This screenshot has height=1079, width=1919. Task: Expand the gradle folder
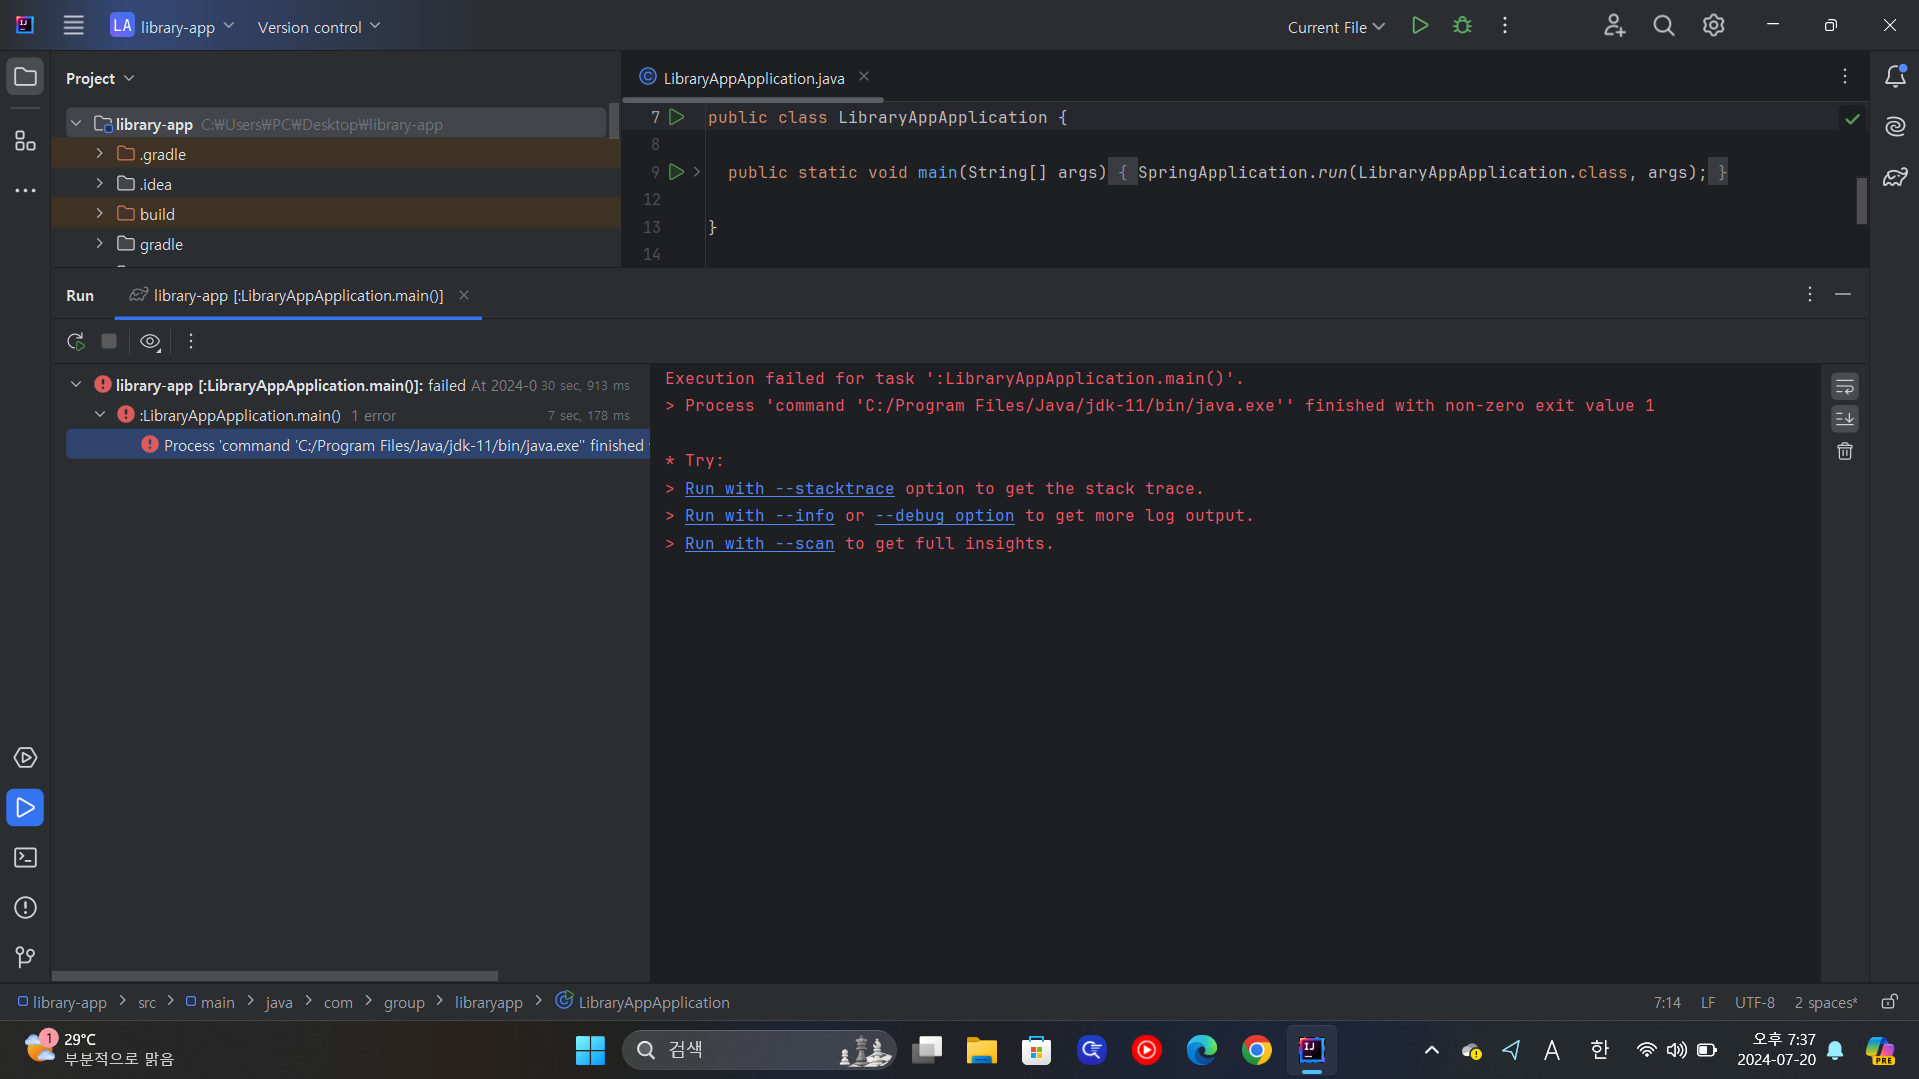100,244
